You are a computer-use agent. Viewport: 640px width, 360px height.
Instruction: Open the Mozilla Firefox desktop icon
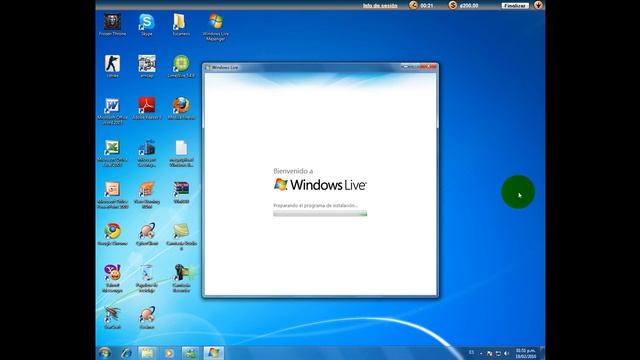coord(181,108)
